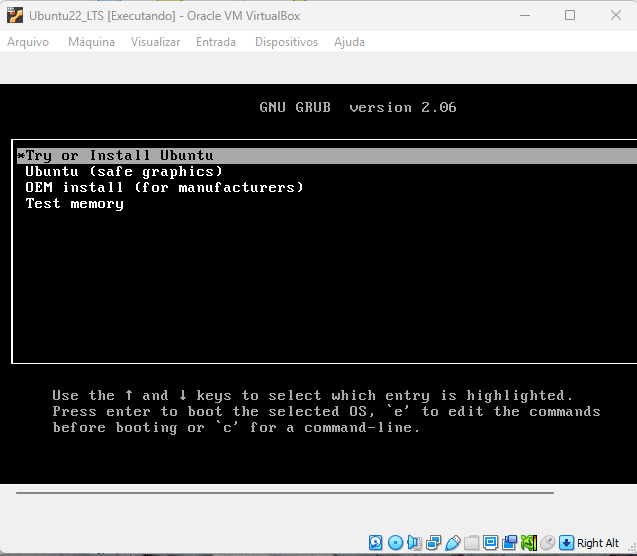Viewport: 637px width, 556px height.
Task: Toggle the mouse integration indicator
Action: 547,543
